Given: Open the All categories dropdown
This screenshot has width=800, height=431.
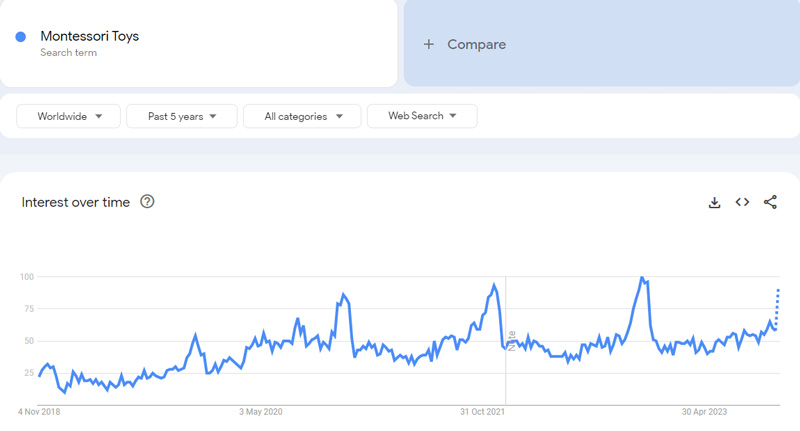Looking at the screenshot, I should tap(302, 116).
